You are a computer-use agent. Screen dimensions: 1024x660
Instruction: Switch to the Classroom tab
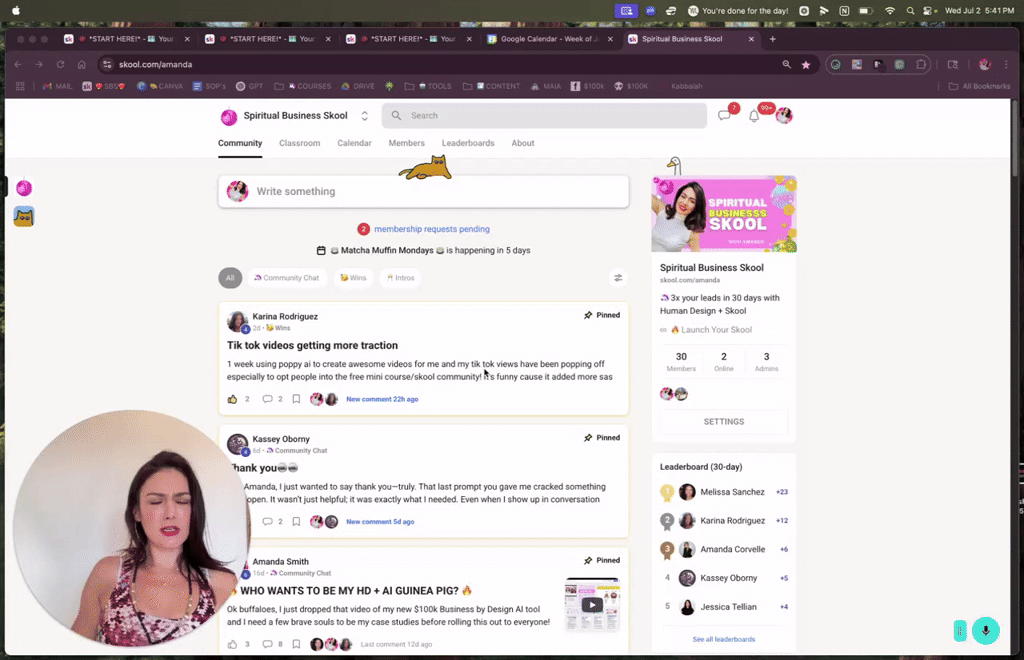pyautogui.click(x=300, y=143)
